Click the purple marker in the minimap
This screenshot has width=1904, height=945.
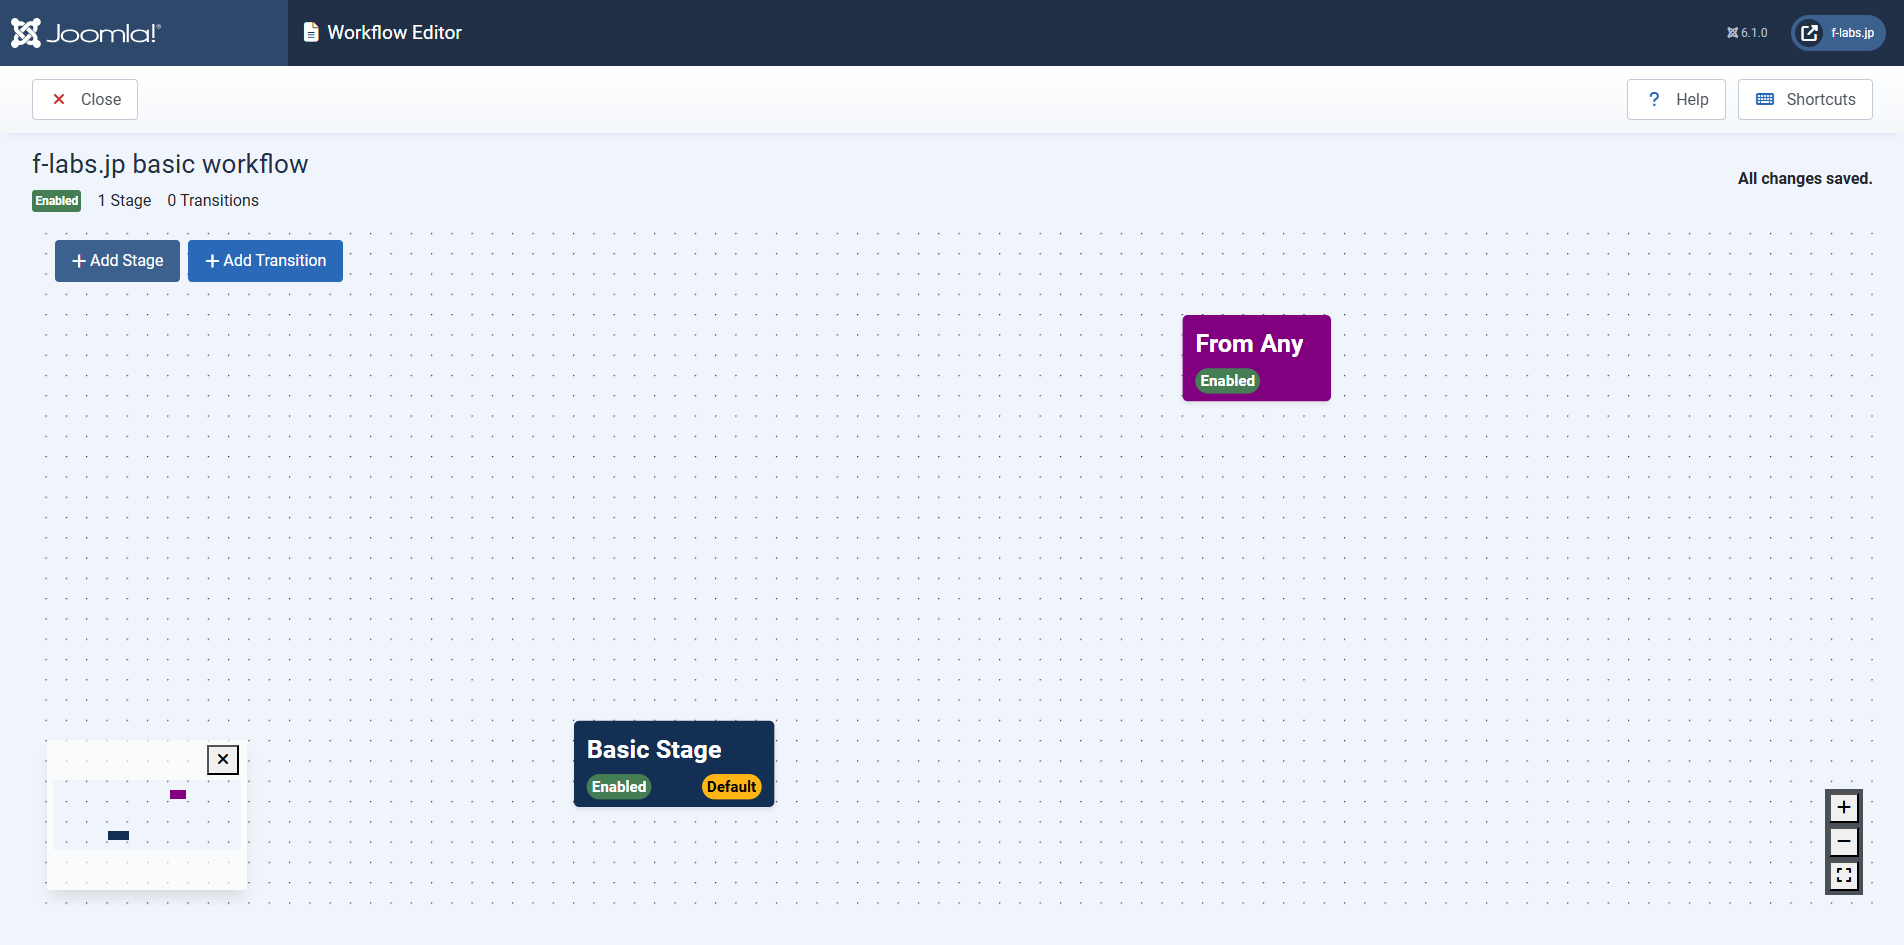(x=178, y=795)
